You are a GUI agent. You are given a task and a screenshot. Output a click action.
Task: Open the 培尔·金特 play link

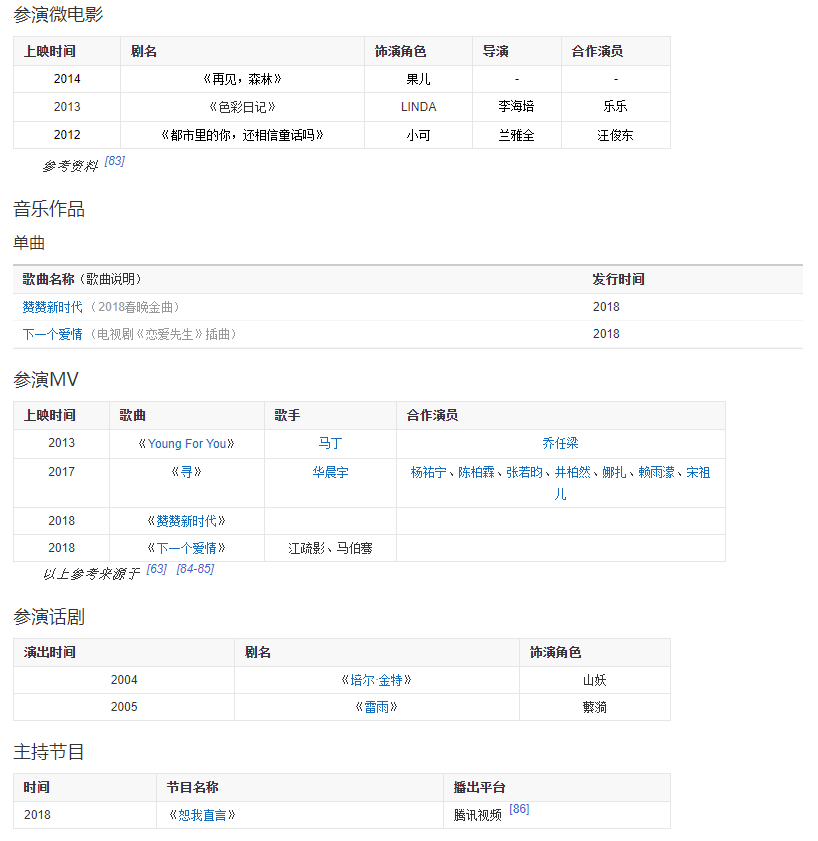[376, 680]
